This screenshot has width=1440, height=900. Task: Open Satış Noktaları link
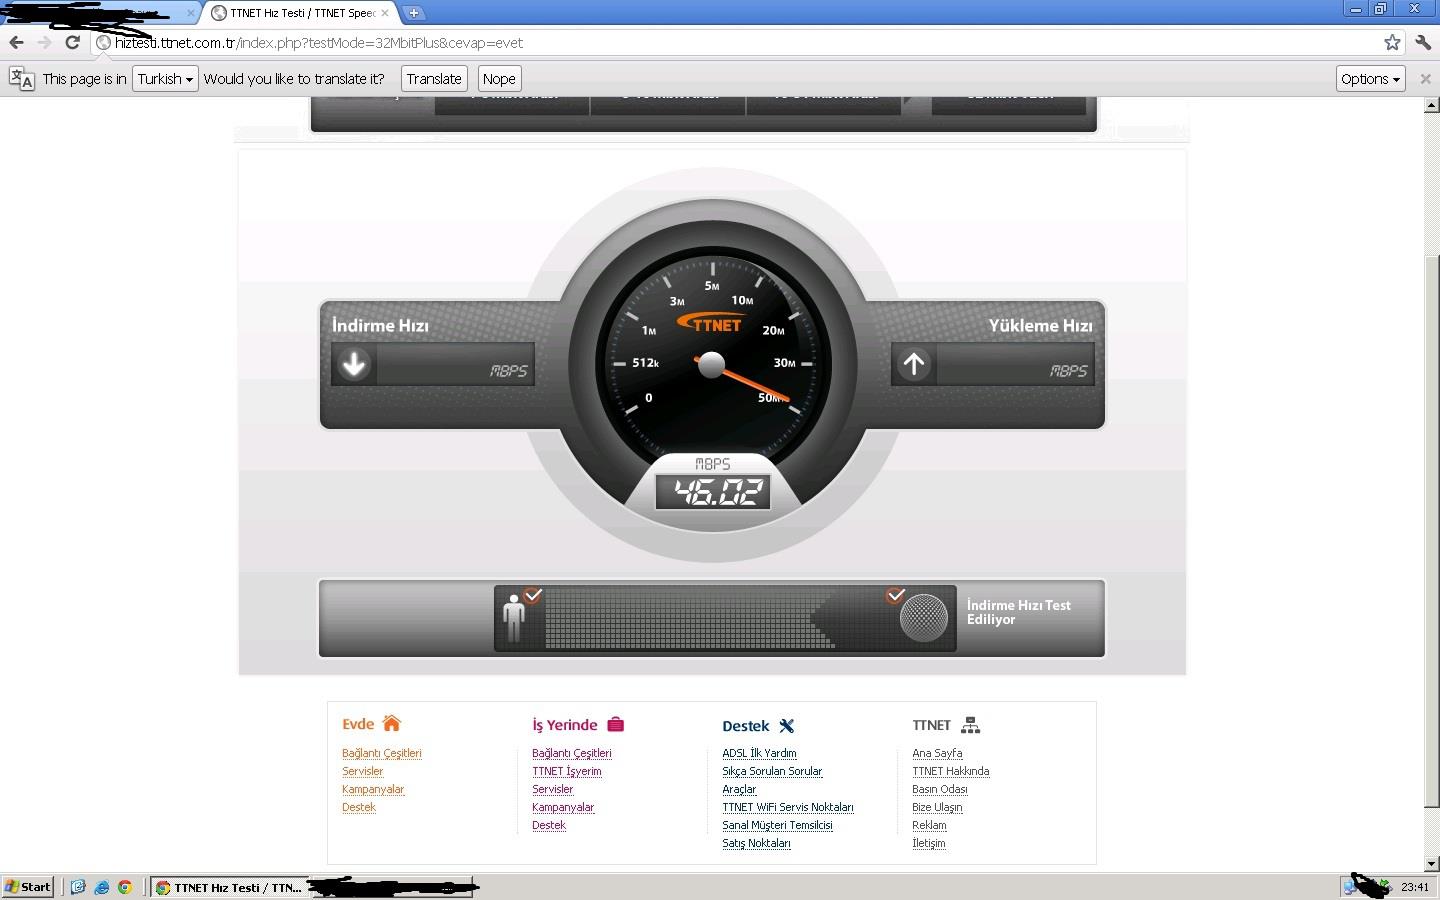756,843
